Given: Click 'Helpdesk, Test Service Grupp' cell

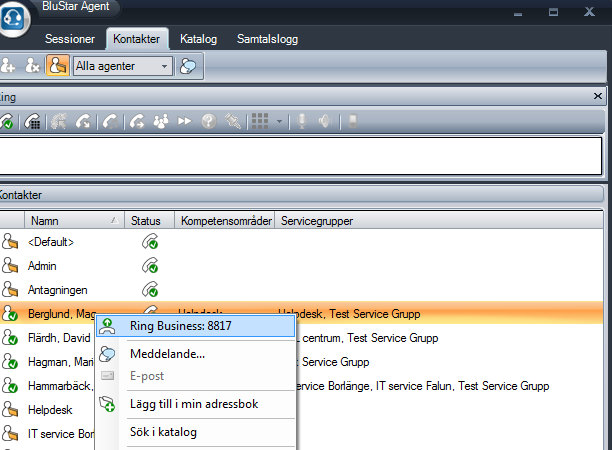Looking at the screenshot, I should (x=349, y=314).
